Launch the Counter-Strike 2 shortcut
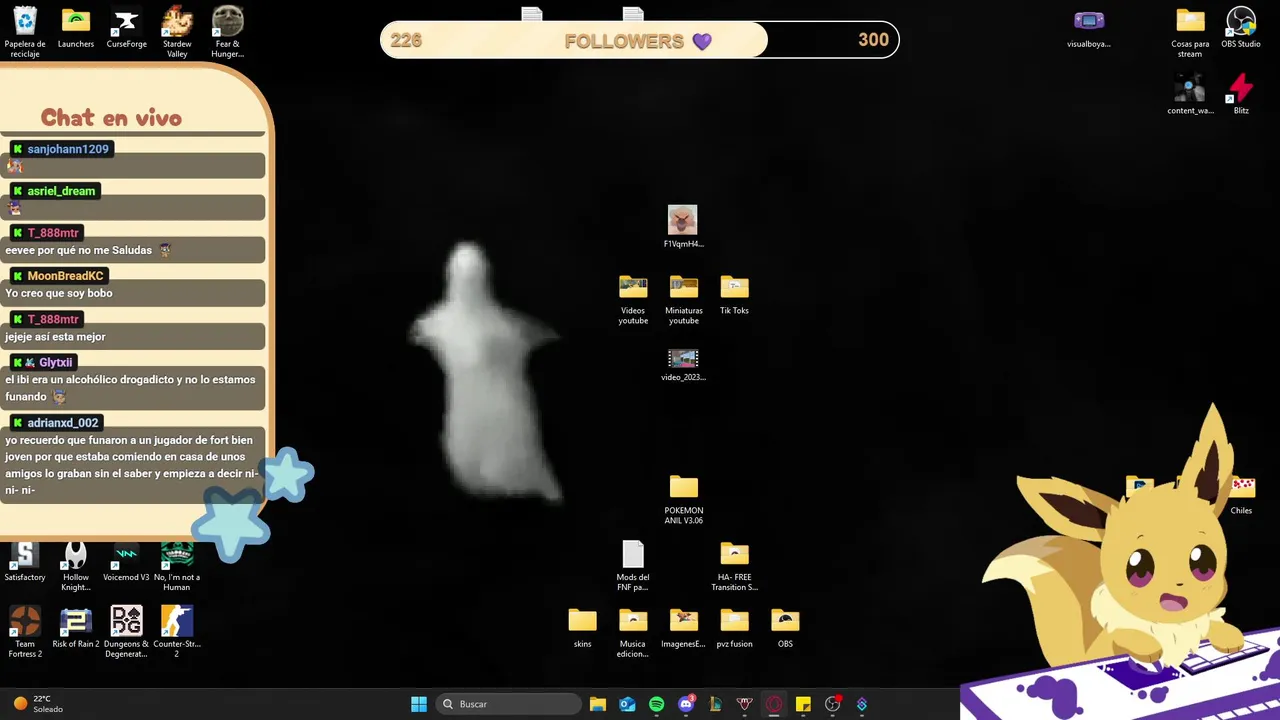The width and height of the screenshot is (1280, 720). click(177, 632)
